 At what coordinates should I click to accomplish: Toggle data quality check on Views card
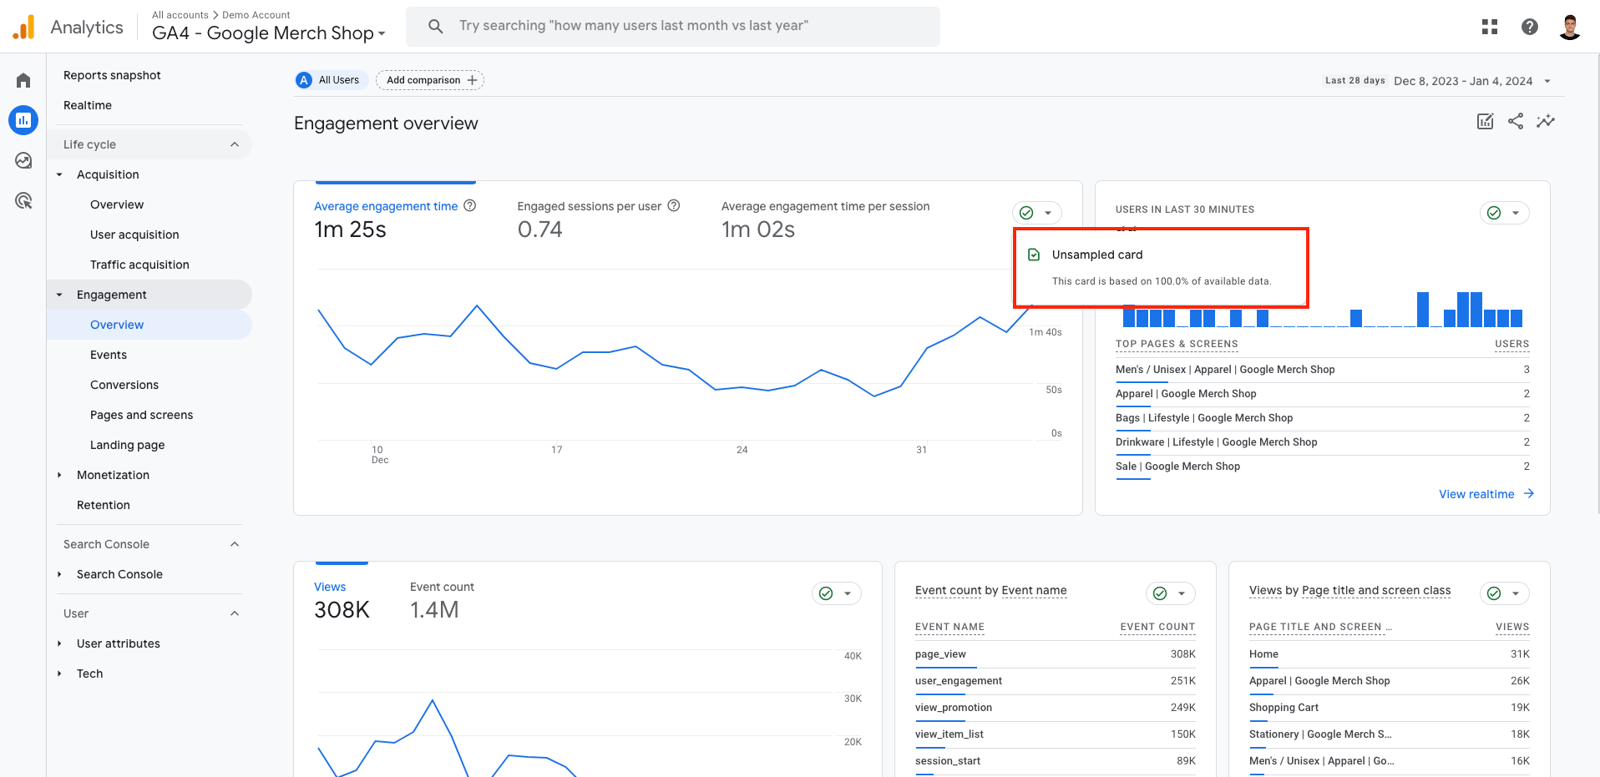[x=837, y=593]
